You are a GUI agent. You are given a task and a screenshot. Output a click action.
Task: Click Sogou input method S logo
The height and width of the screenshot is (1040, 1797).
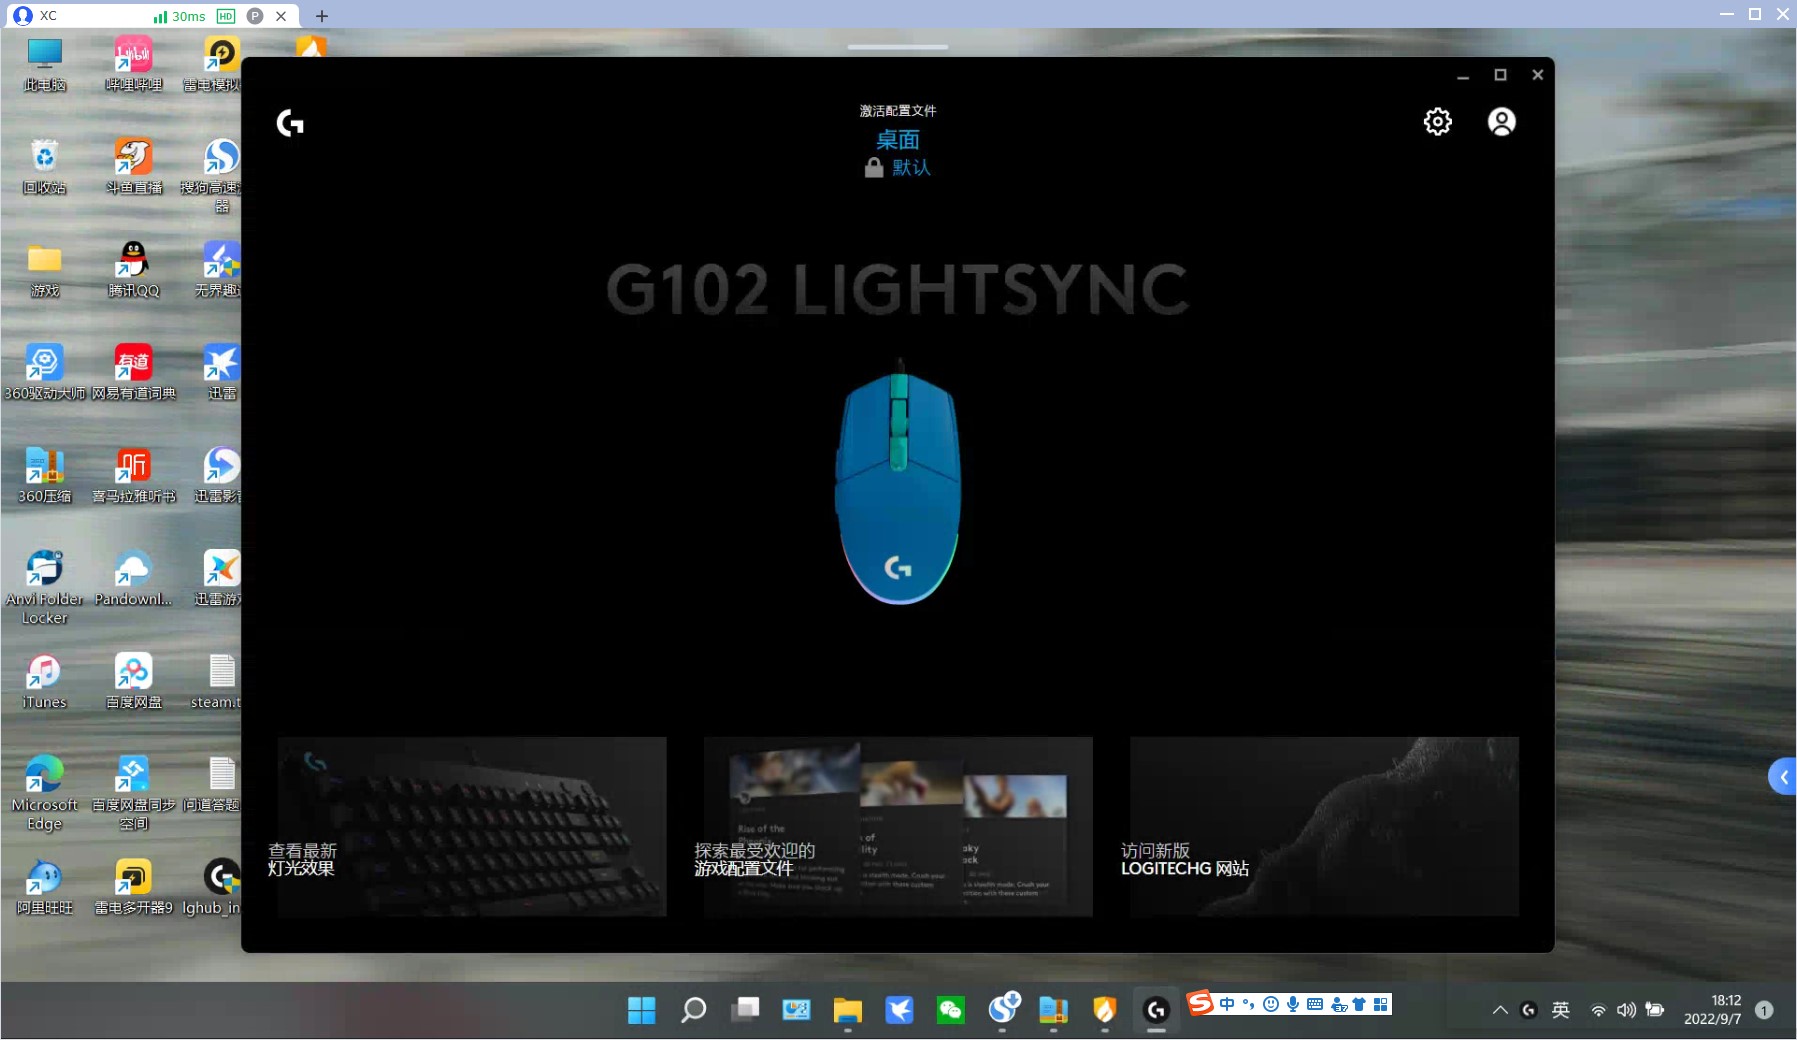[x=1200, y=1002]
